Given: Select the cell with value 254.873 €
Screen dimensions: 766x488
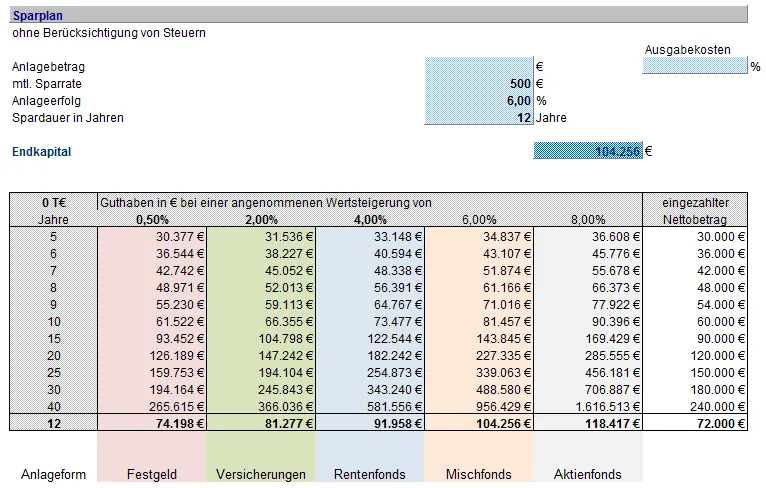Looking at the screenshot, I should pos(370,373).
